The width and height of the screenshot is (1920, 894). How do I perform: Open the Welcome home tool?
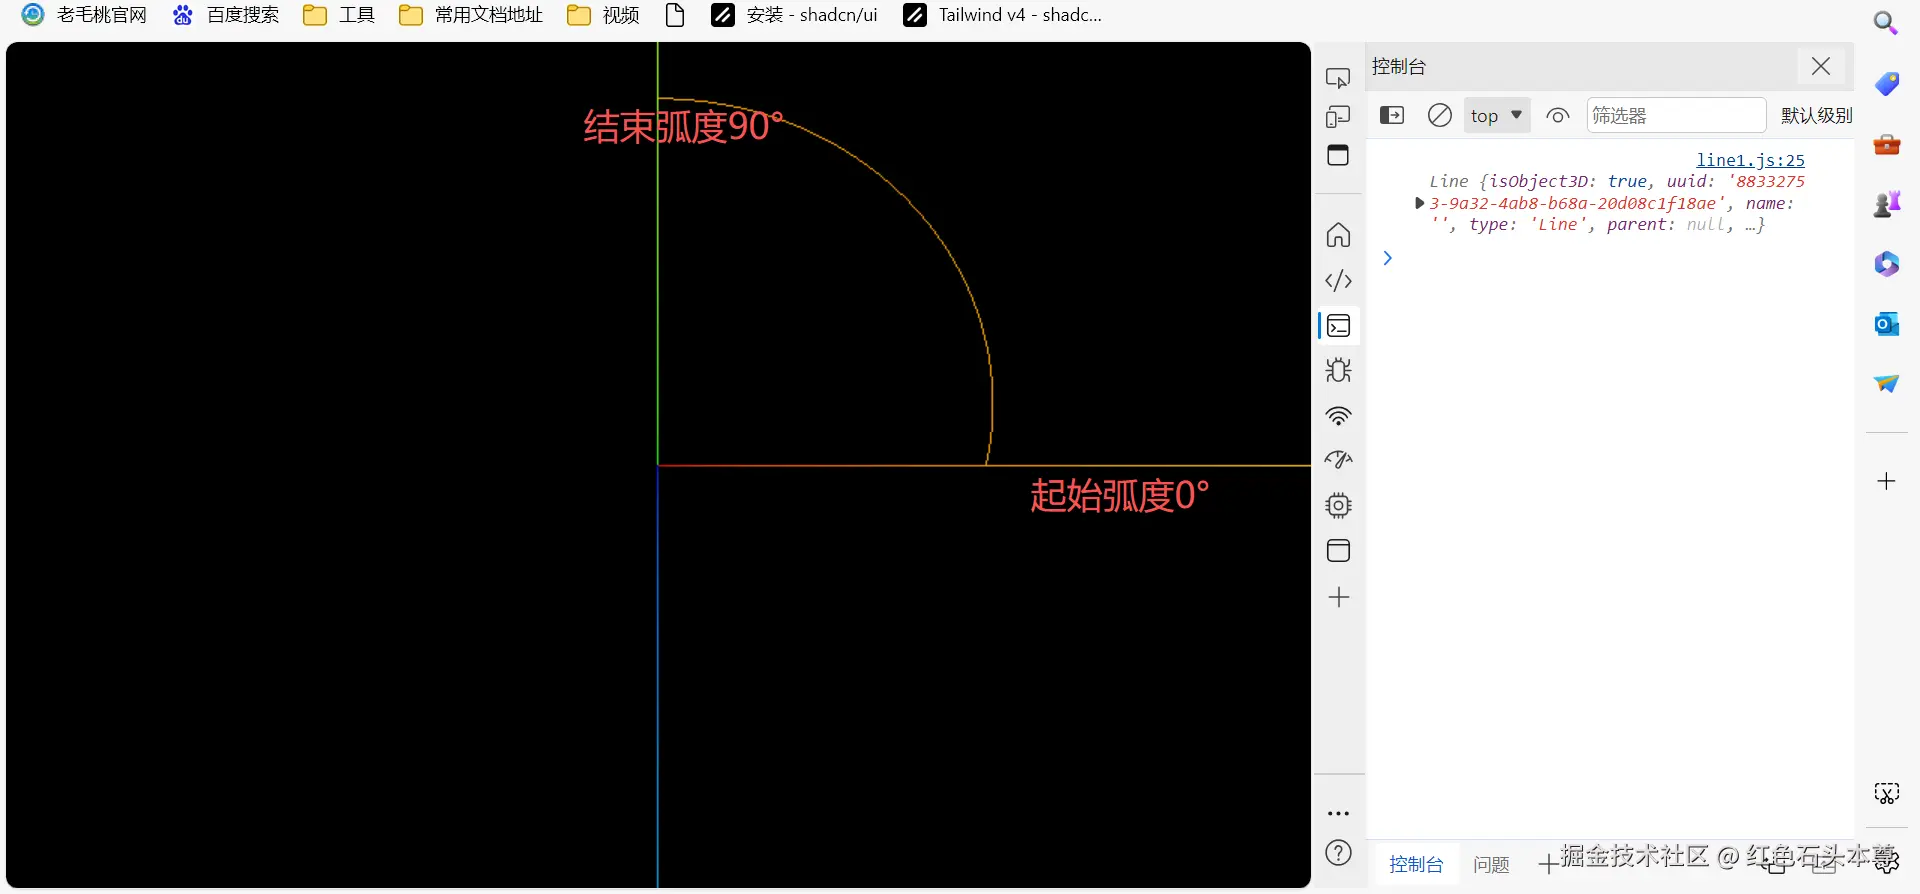point(1338,235)
